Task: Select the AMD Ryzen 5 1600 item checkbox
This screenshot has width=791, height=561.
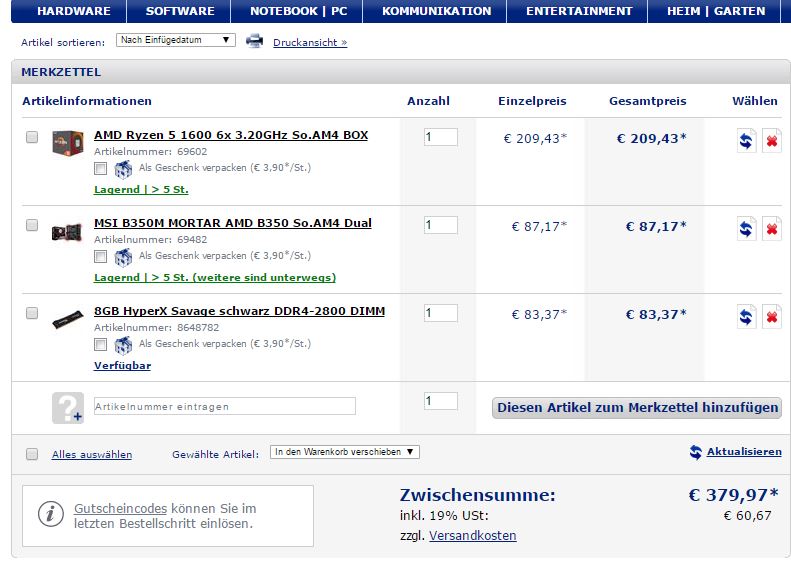Action: tap(32, 137)
